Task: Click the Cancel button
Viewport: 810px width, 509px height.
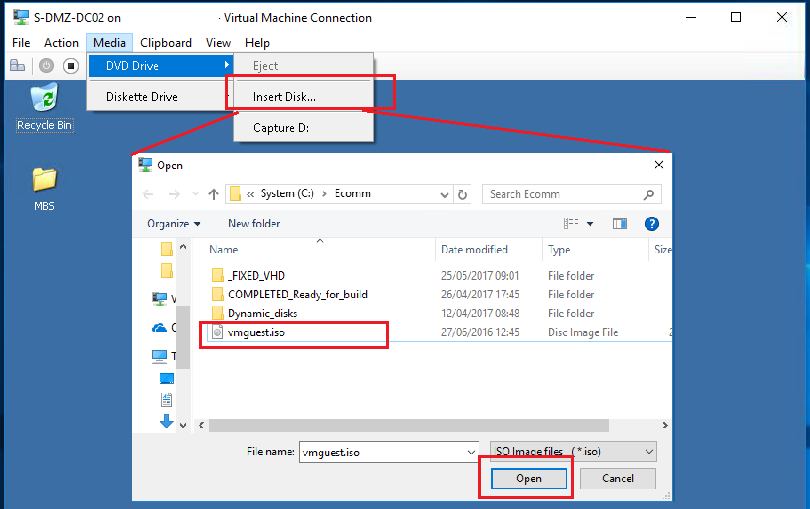Action: point(618,479)
